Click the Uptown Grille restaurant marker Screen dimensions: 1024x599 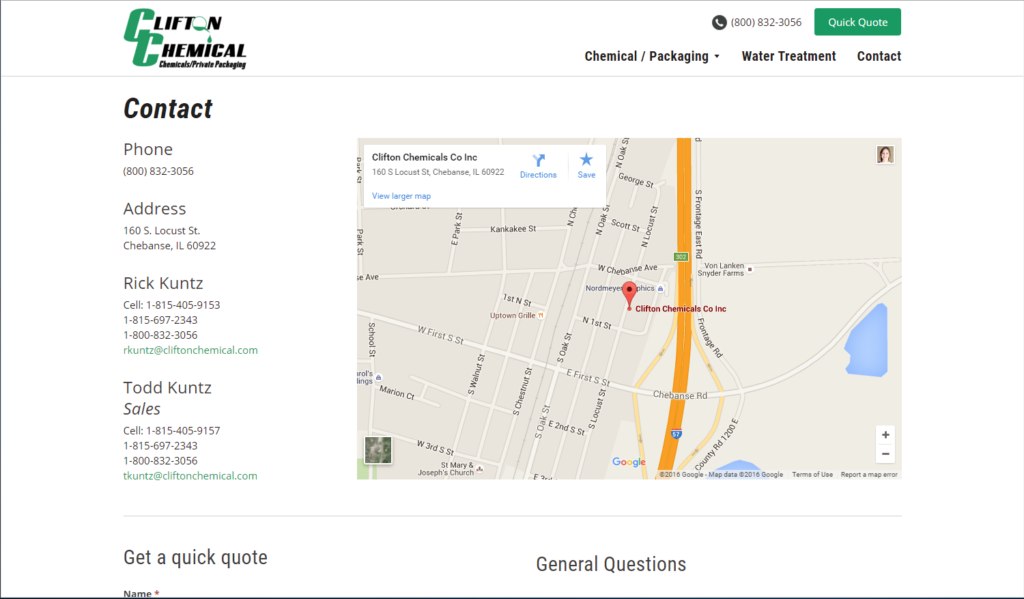(541, 316)
